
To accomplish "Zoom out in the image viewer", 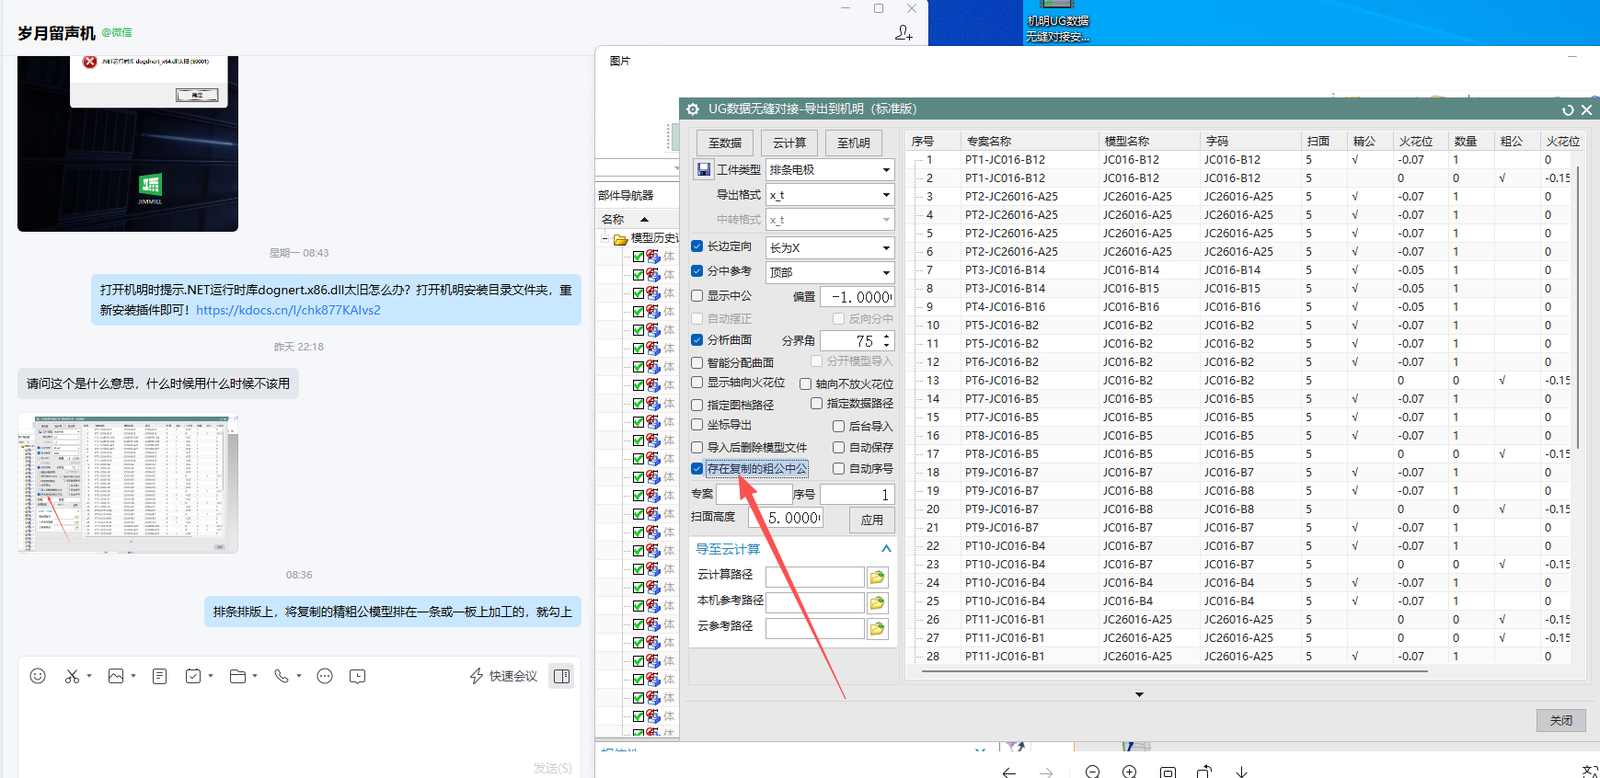I will pyautogui.click(x=1092, y=772).
